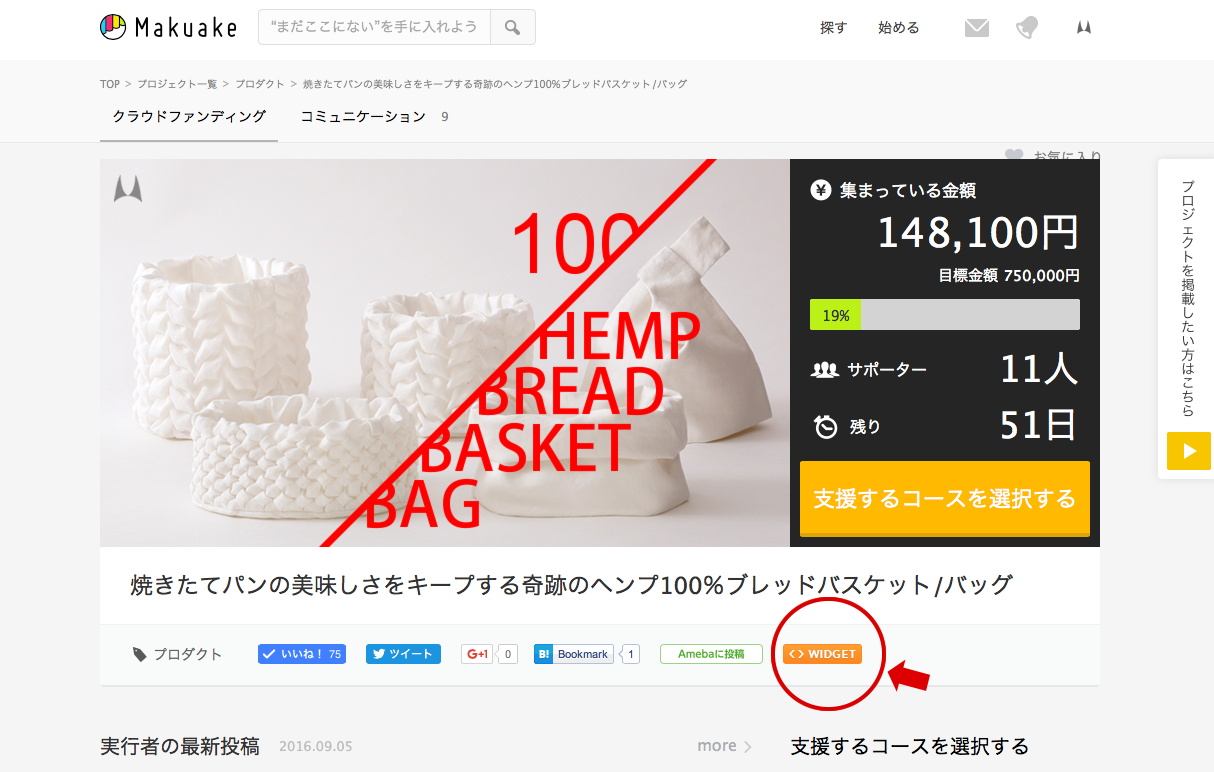Click 支援するコースを選択する orange button
Screen dimensions: 1214x772
[945, 498]
